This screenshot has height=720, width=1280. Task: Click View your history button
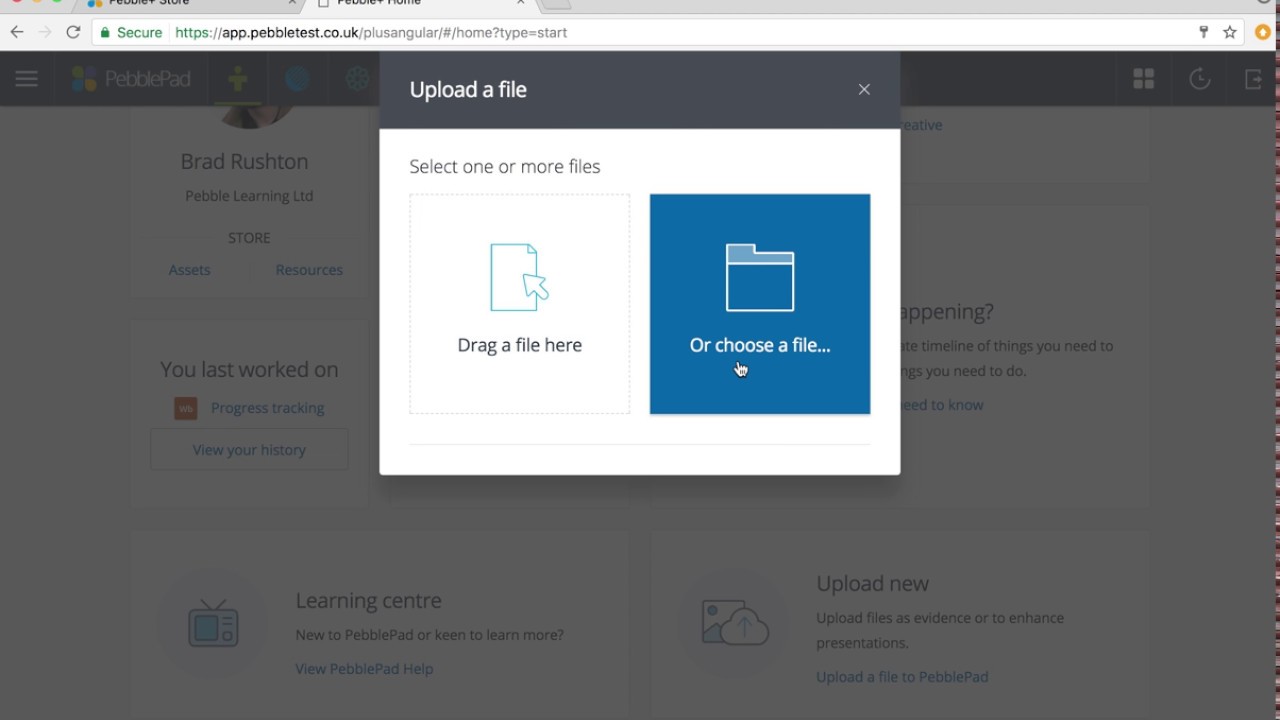click(x=249, y=450)
